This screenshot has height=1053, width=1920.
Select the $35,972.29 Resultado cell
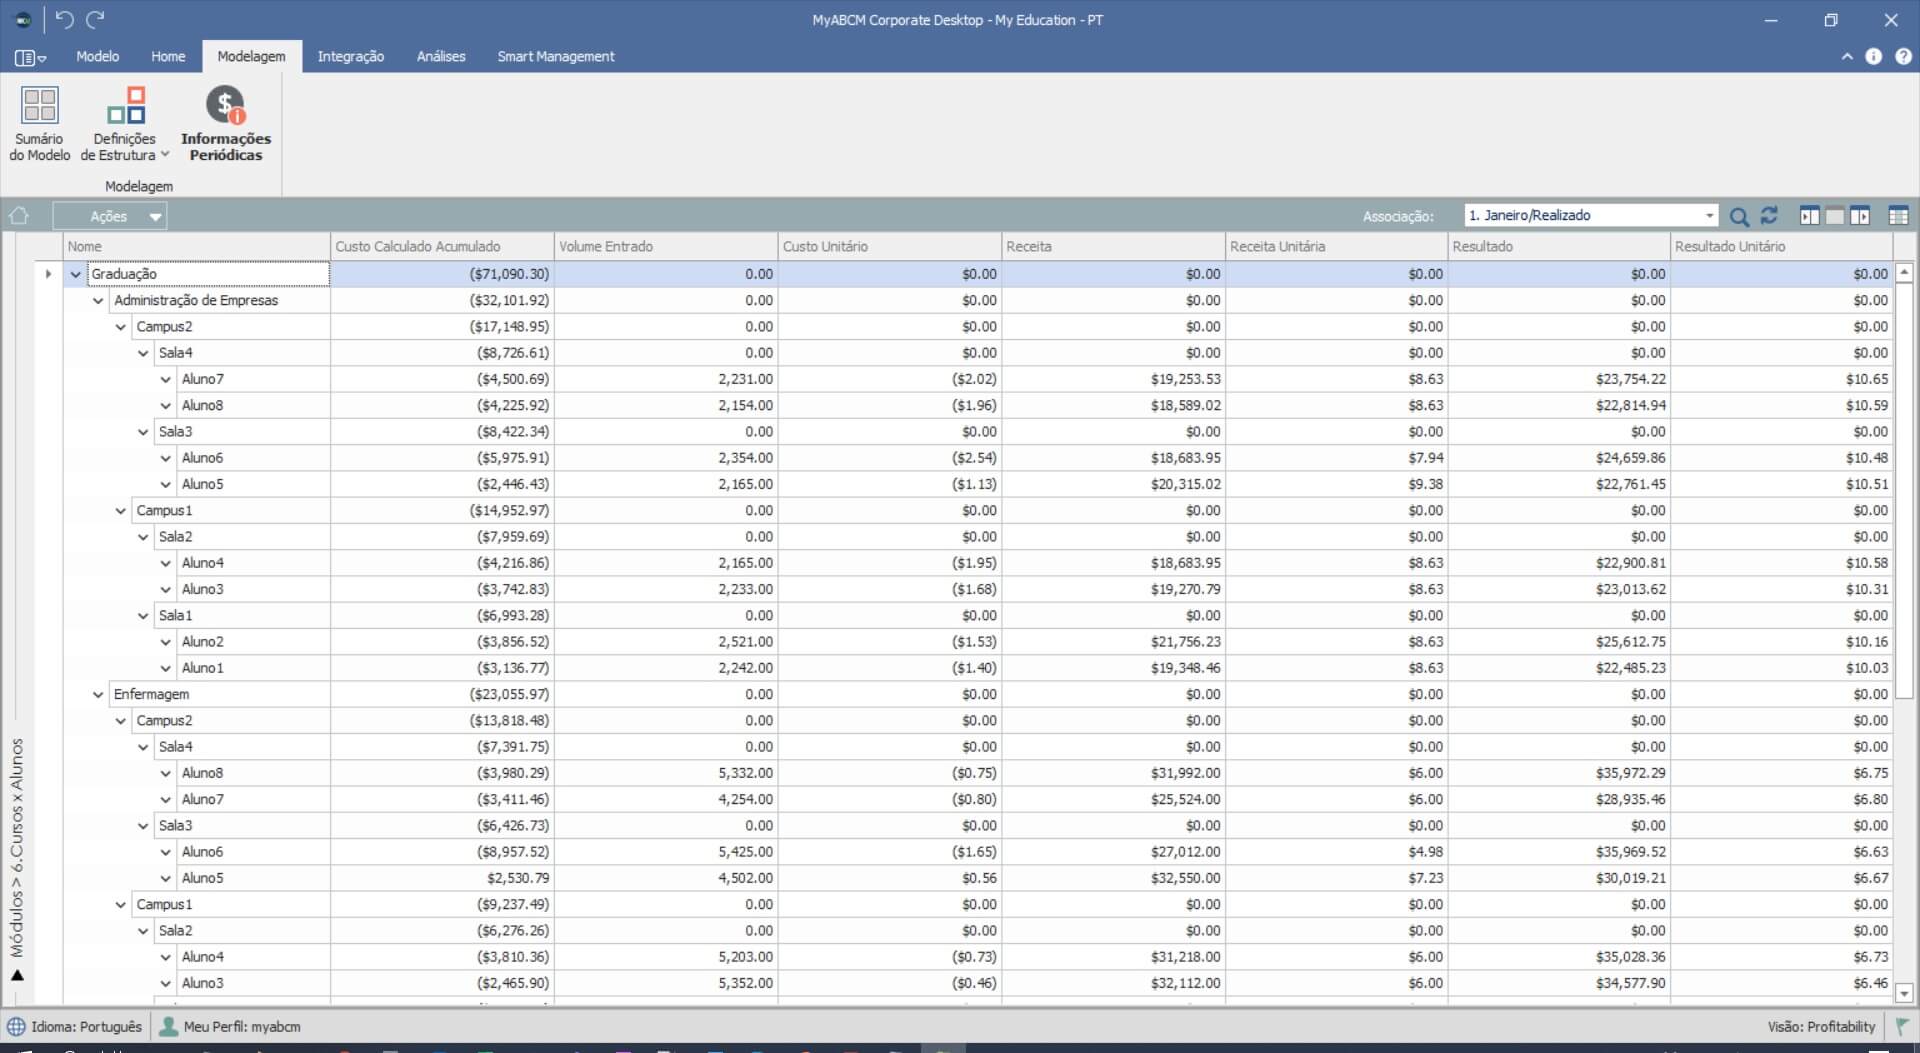click(x=1559, y=773)
